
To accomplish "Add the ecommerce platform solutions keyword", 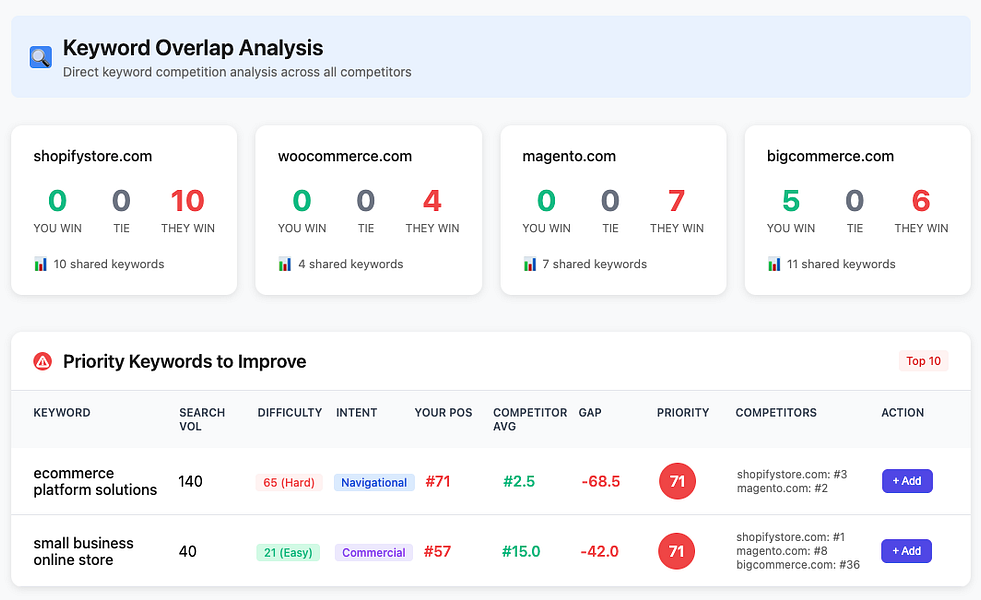I will (x=906, y=481).
